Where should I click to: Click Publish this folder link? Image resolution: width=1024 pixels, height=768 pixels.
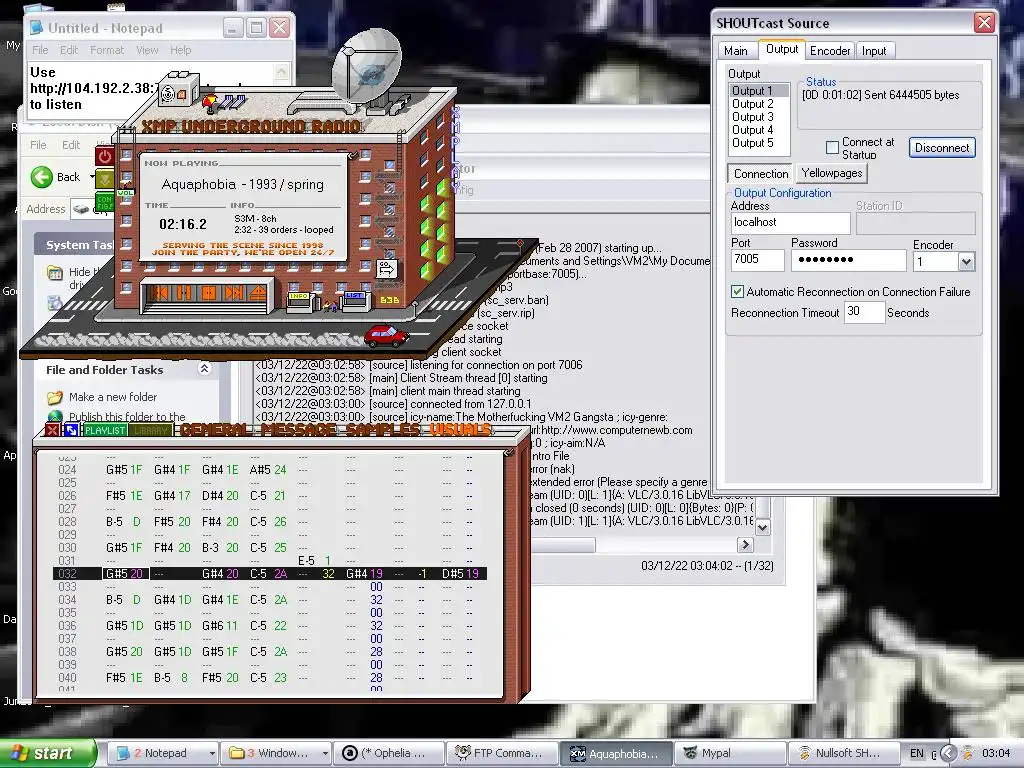(127, 417)
